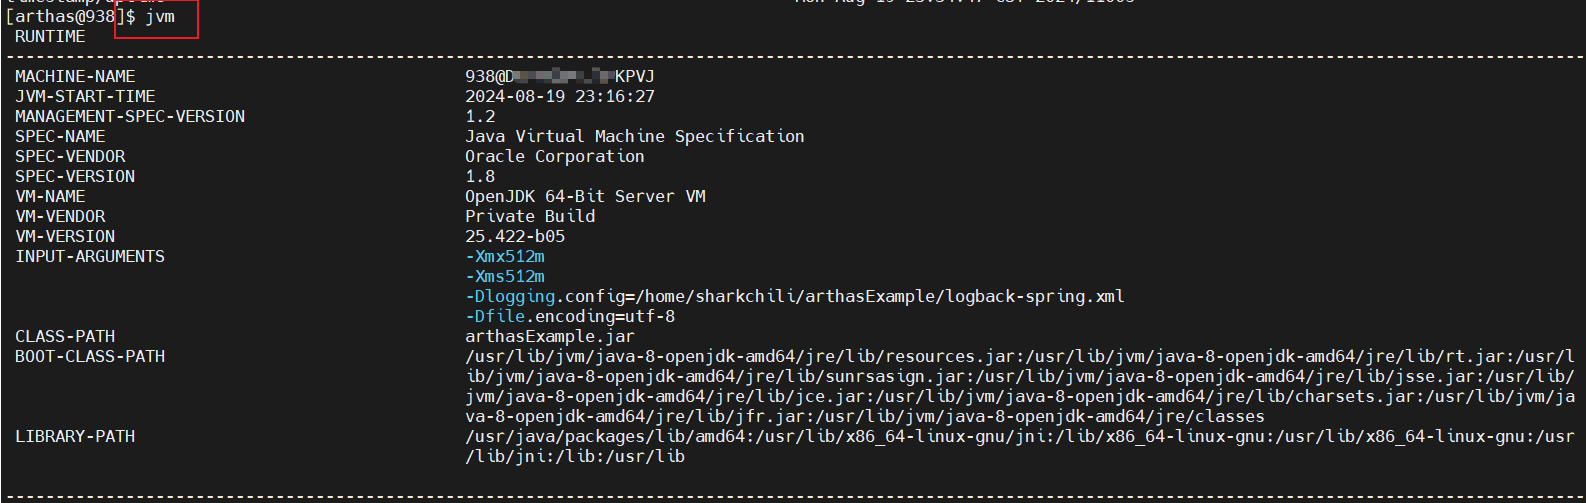
Task: Click the Private Build value
Action: click(530, 217)
